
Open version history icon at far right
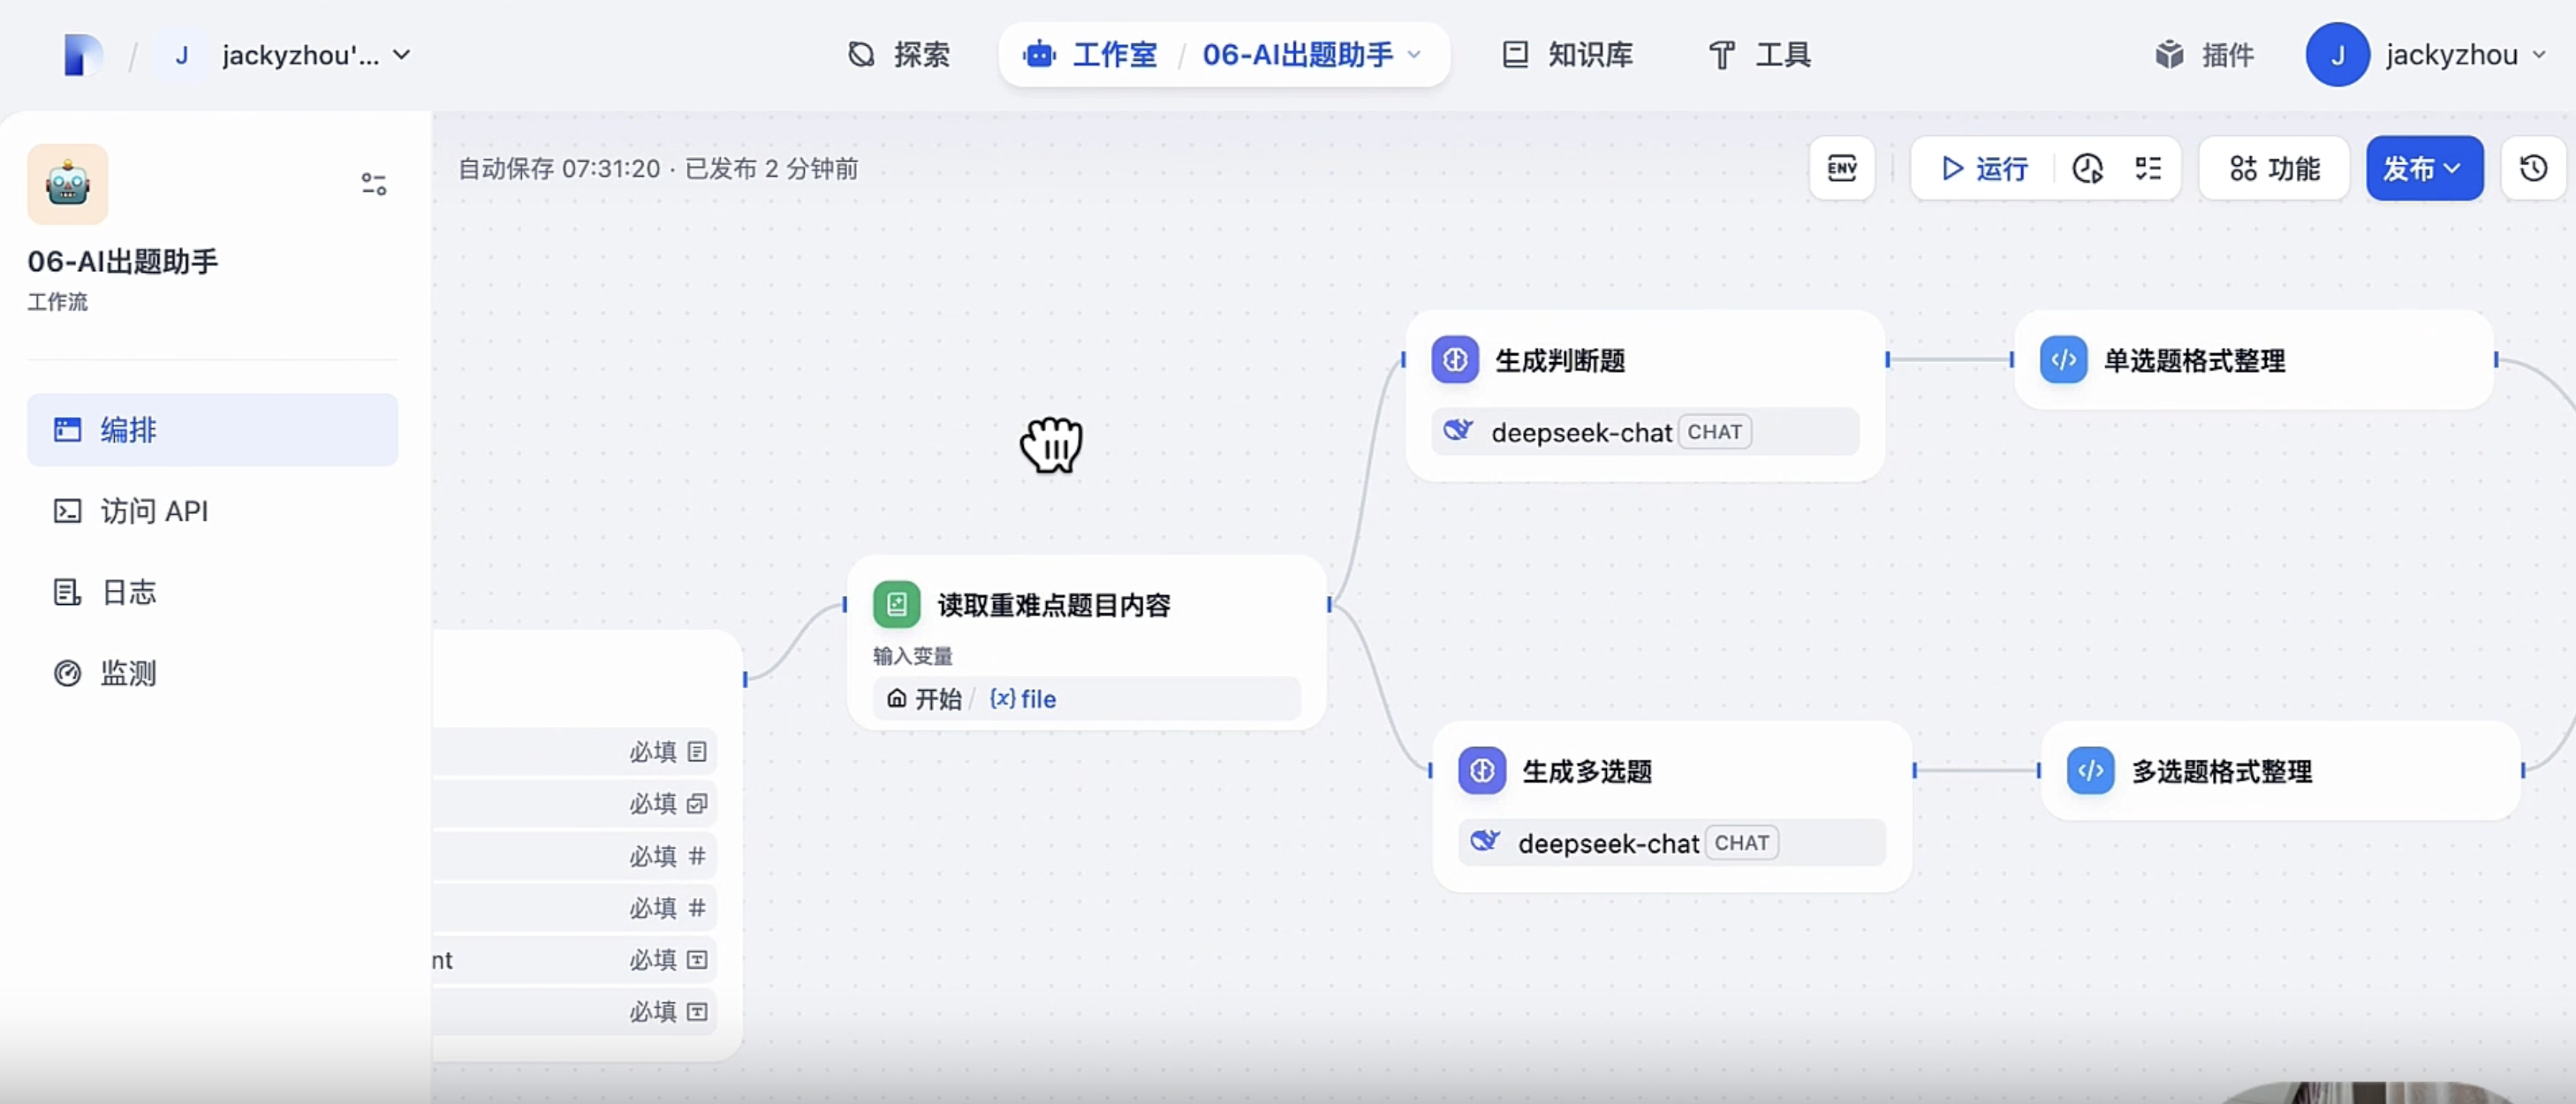[x=2533, y=168]
